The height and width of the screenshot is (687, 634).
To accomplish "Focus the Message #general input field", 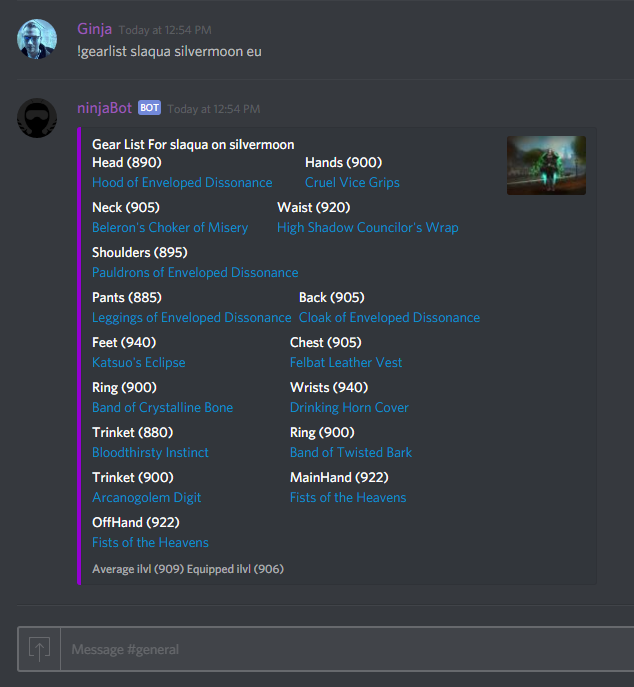I will [x=347, y=649].
